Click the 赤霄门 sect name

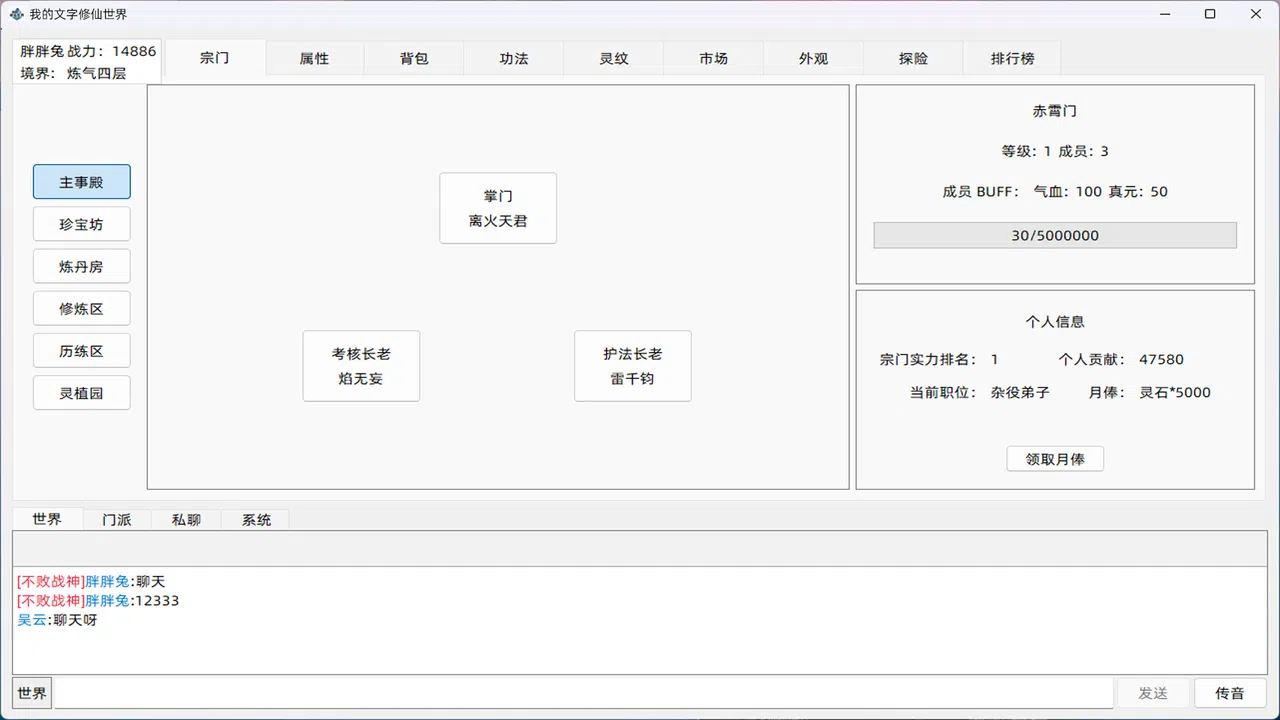pos(1055,111)
